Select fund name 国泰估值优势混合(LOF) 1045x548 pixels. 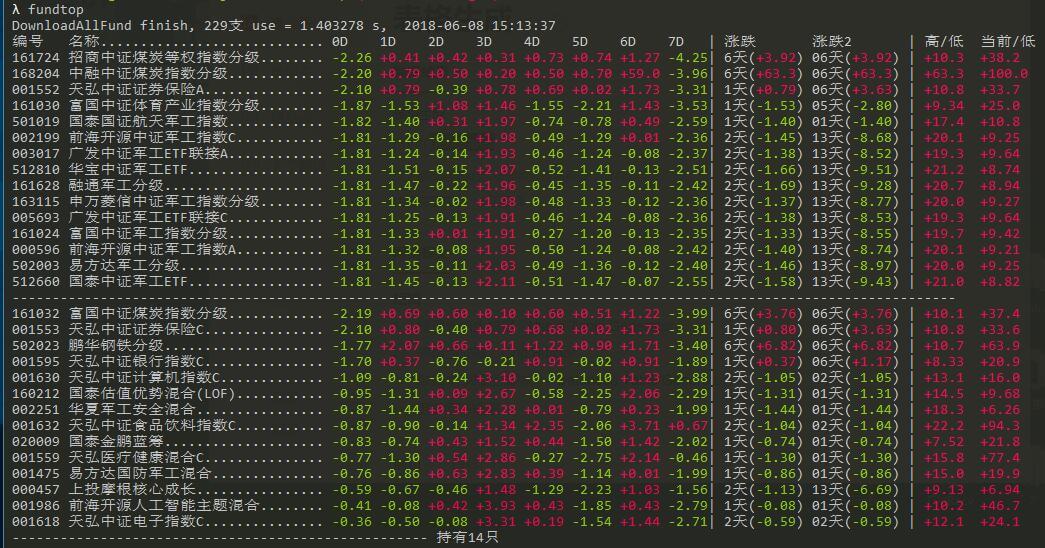(152, 394)
